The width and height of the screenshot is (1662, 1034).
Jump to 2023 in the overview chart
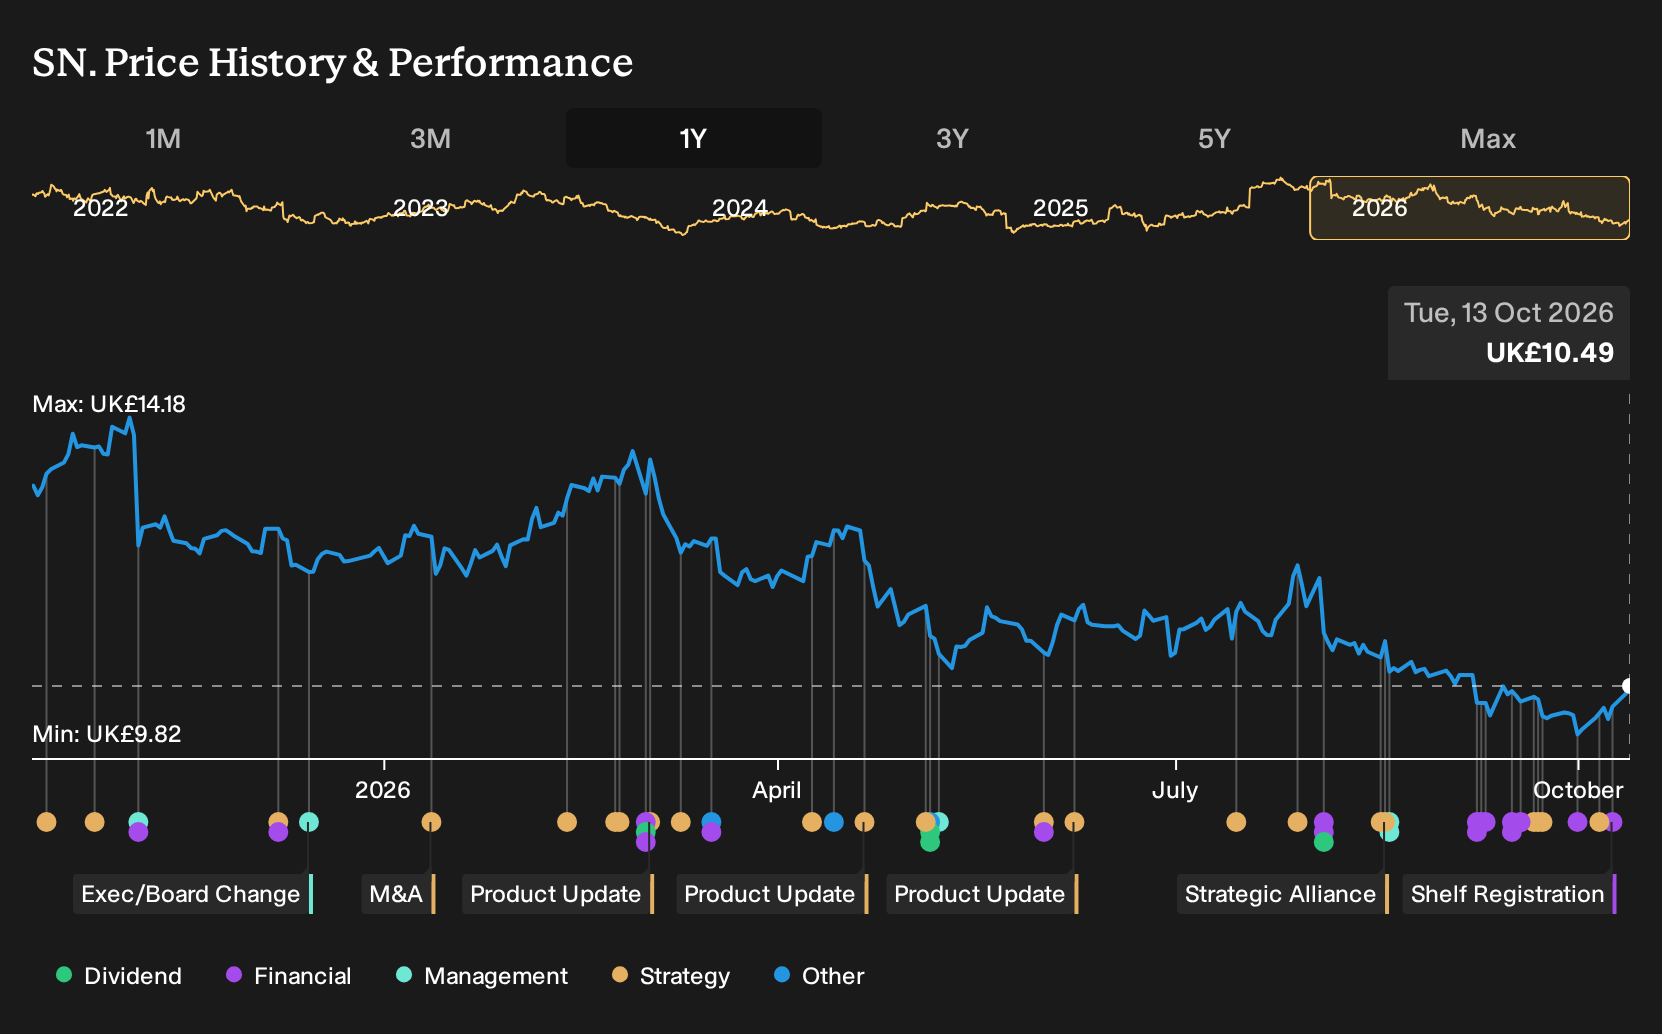[420, 208]
